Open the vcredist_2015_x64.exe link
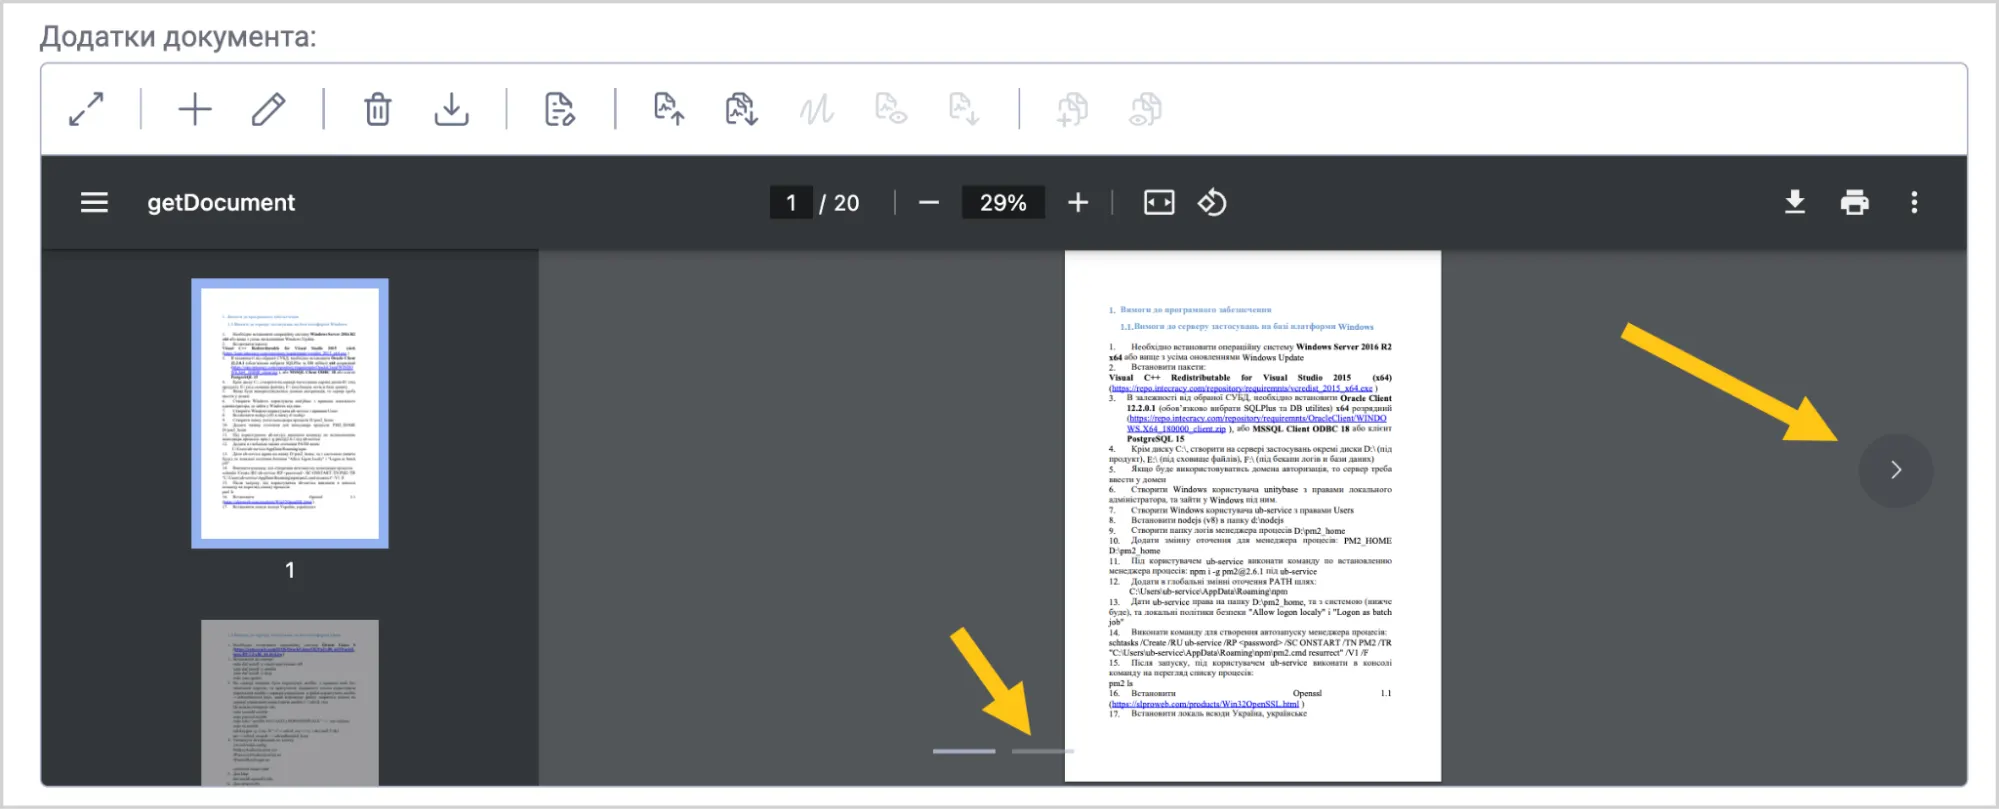 tap(1242, 388)
